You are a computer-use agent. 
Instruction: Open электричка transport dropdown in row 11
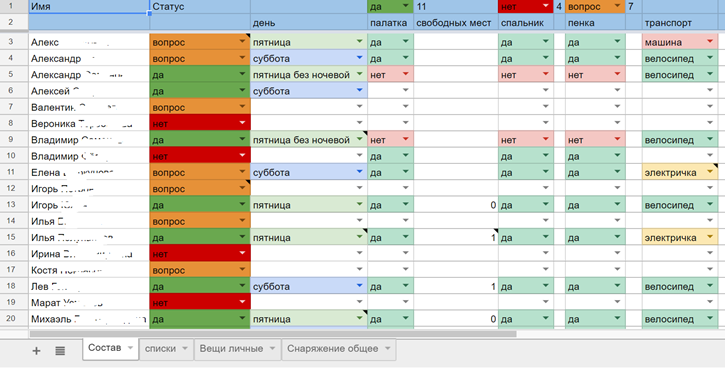710,172
